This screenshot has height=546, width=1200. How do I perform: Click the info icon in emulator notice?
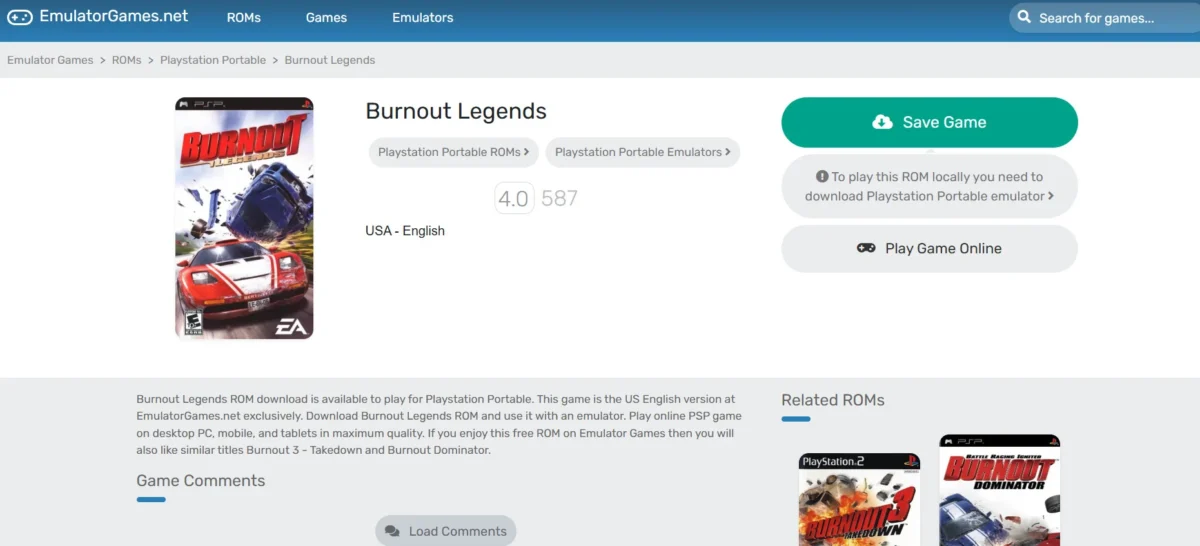pyautogui.click(x=822, y=177)
